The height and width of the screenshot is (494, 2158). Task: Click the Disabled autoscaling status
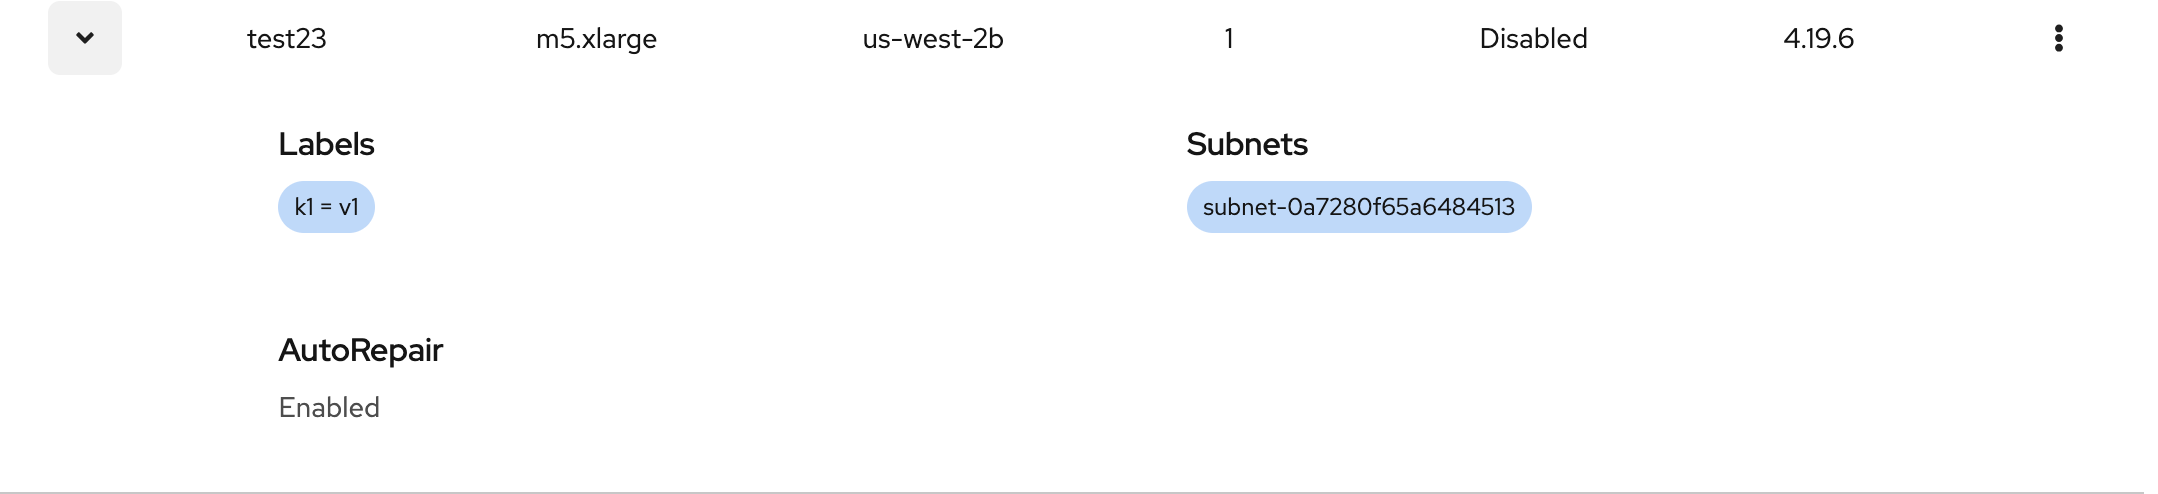[x=1533, y=38]
